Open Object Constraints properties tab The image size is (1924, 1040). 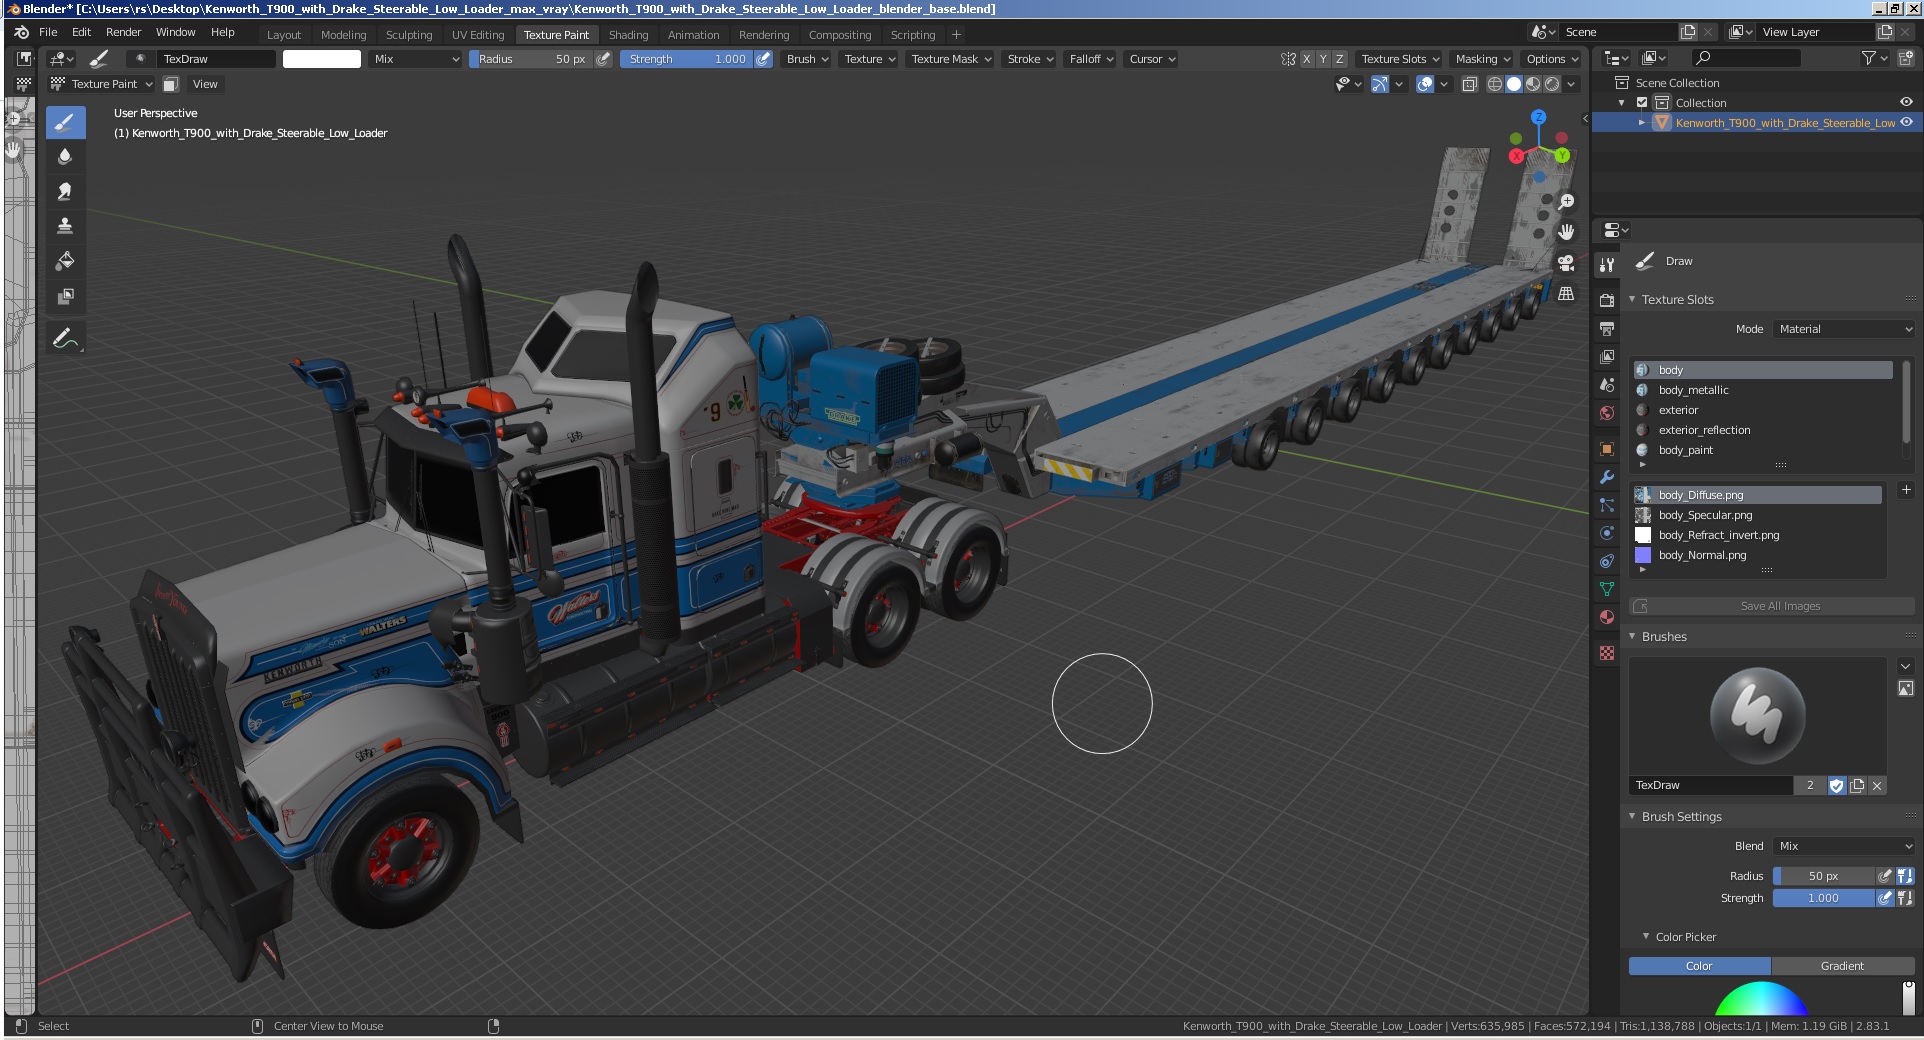click(x=1607, y=561)
